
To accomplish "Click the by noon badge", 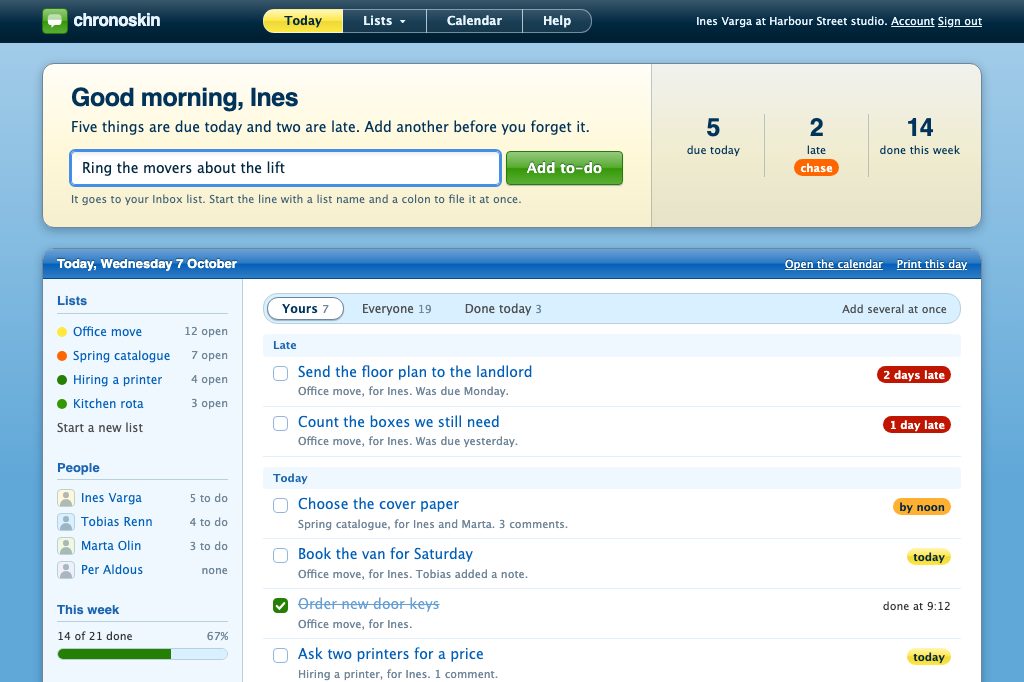I will point(921,507).
